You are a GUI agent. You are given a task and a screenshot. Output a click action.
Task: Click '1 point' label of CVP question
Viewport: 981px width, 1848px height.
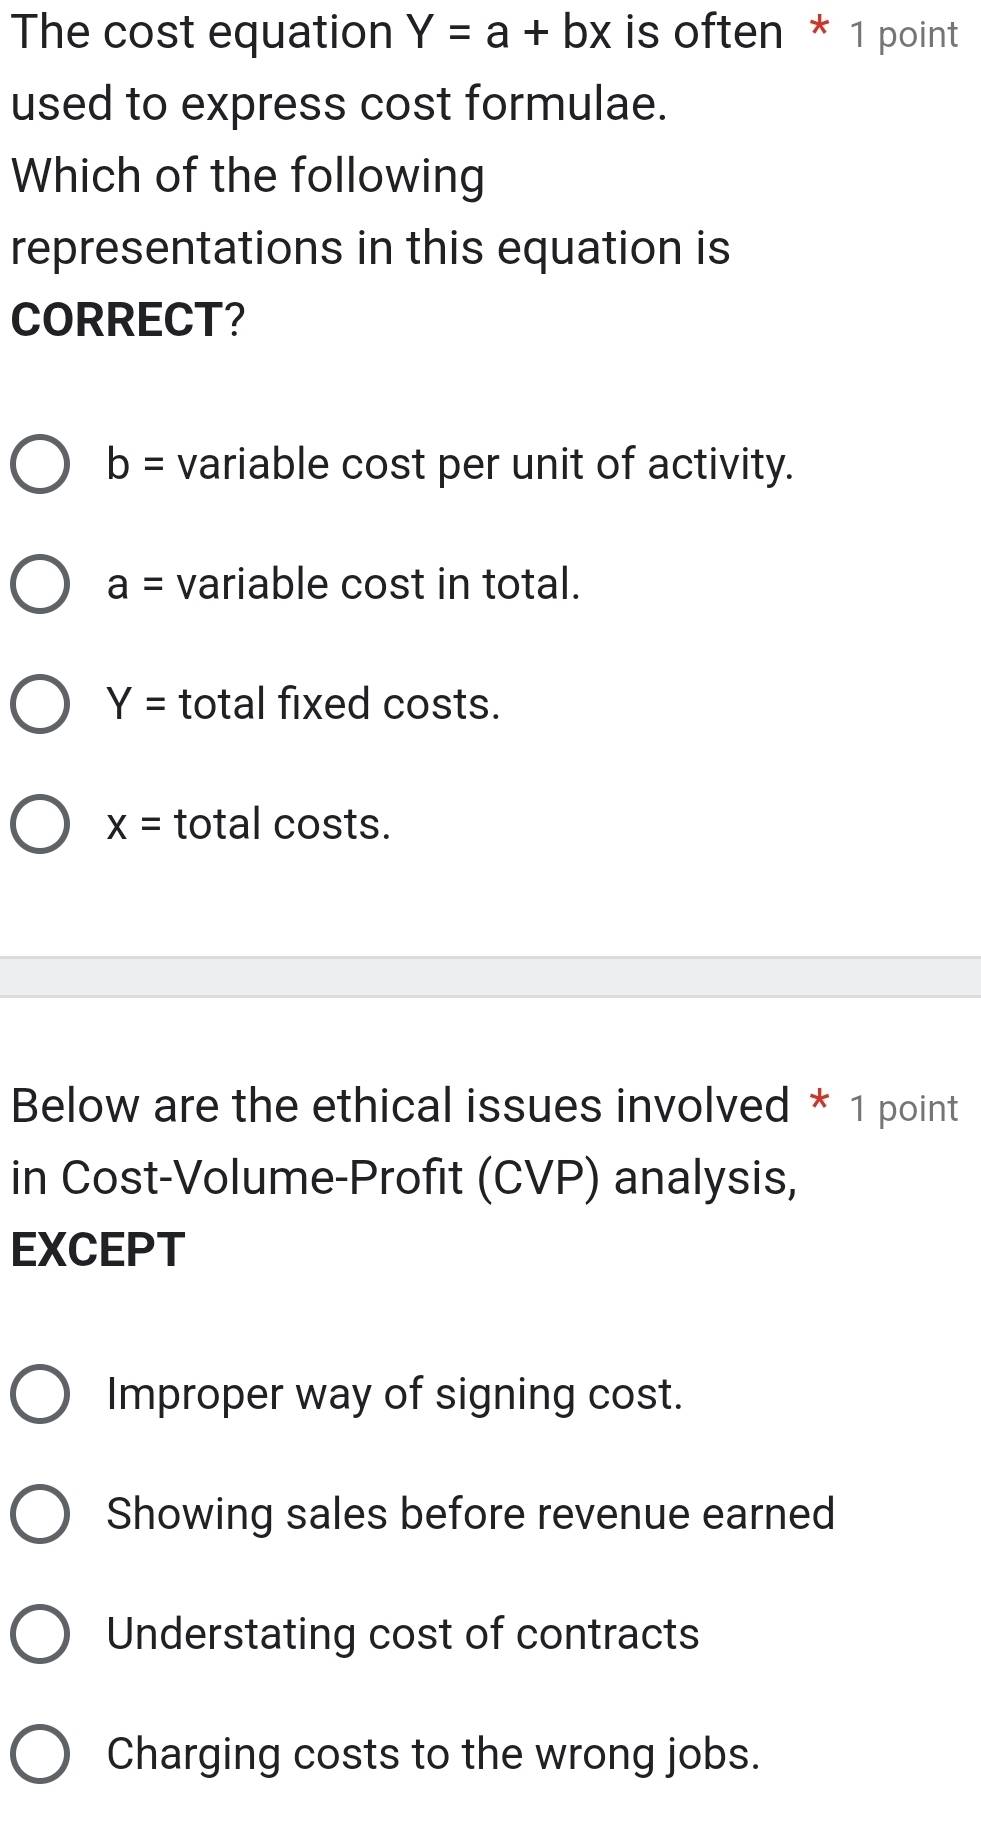[903, 1109]
